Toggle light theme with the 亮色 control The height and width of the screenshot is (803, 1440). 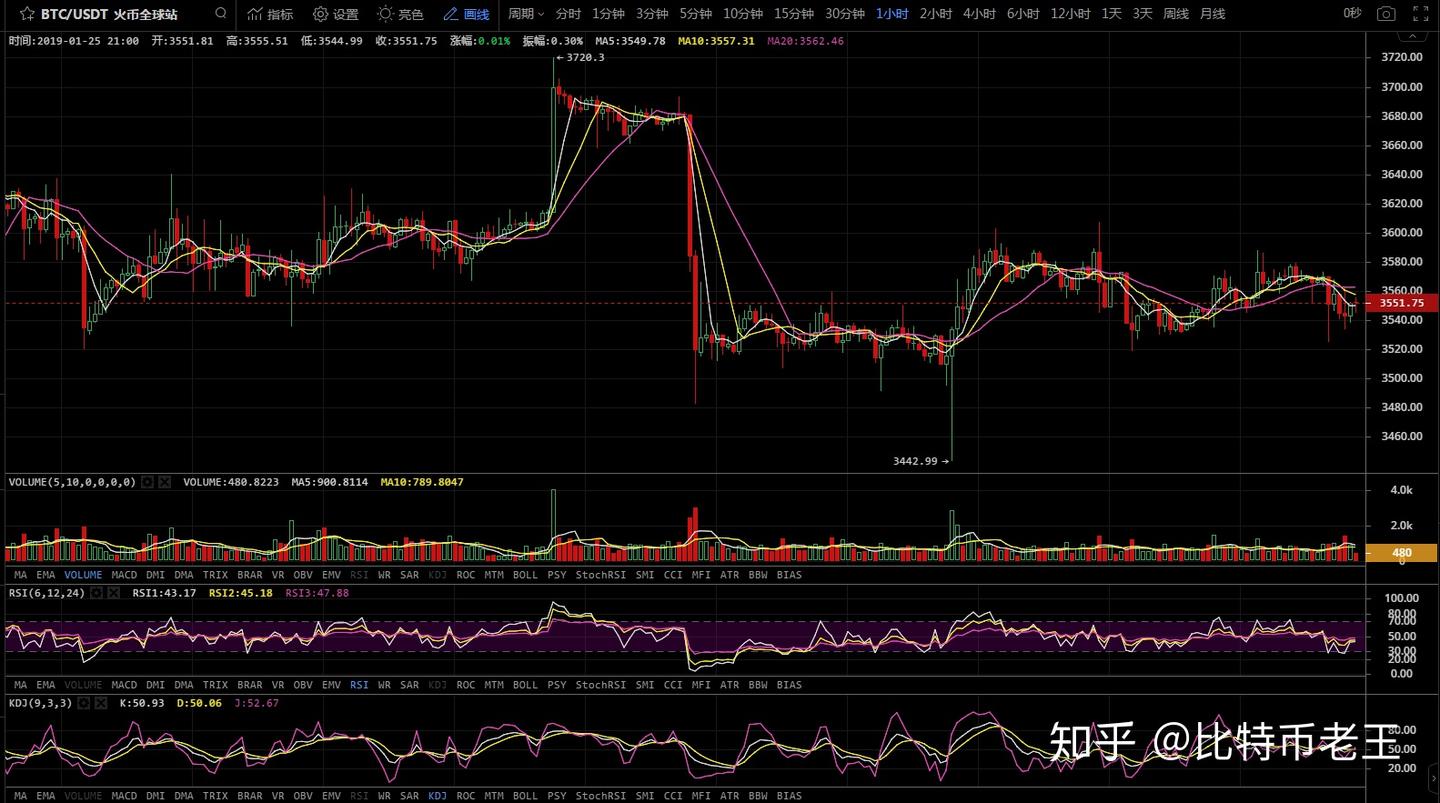pos(400,14)
